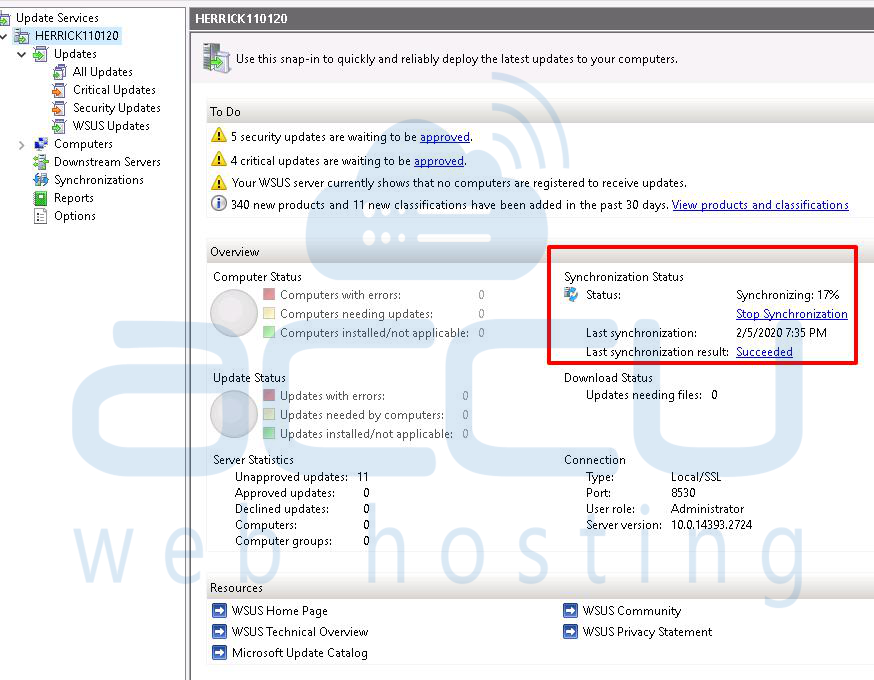Click the WSUS Home Page arrow icon
This screenshot has height=680, width=874.
click(x=220, y=611)
